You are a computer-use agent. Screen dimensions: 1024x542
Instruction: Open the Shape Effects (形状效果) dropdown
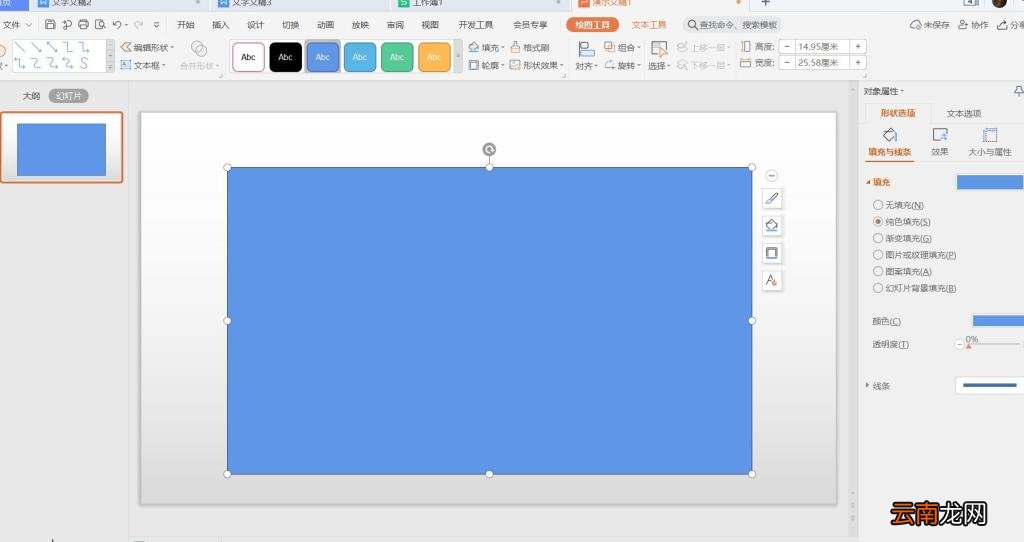(x=536, y=65)
